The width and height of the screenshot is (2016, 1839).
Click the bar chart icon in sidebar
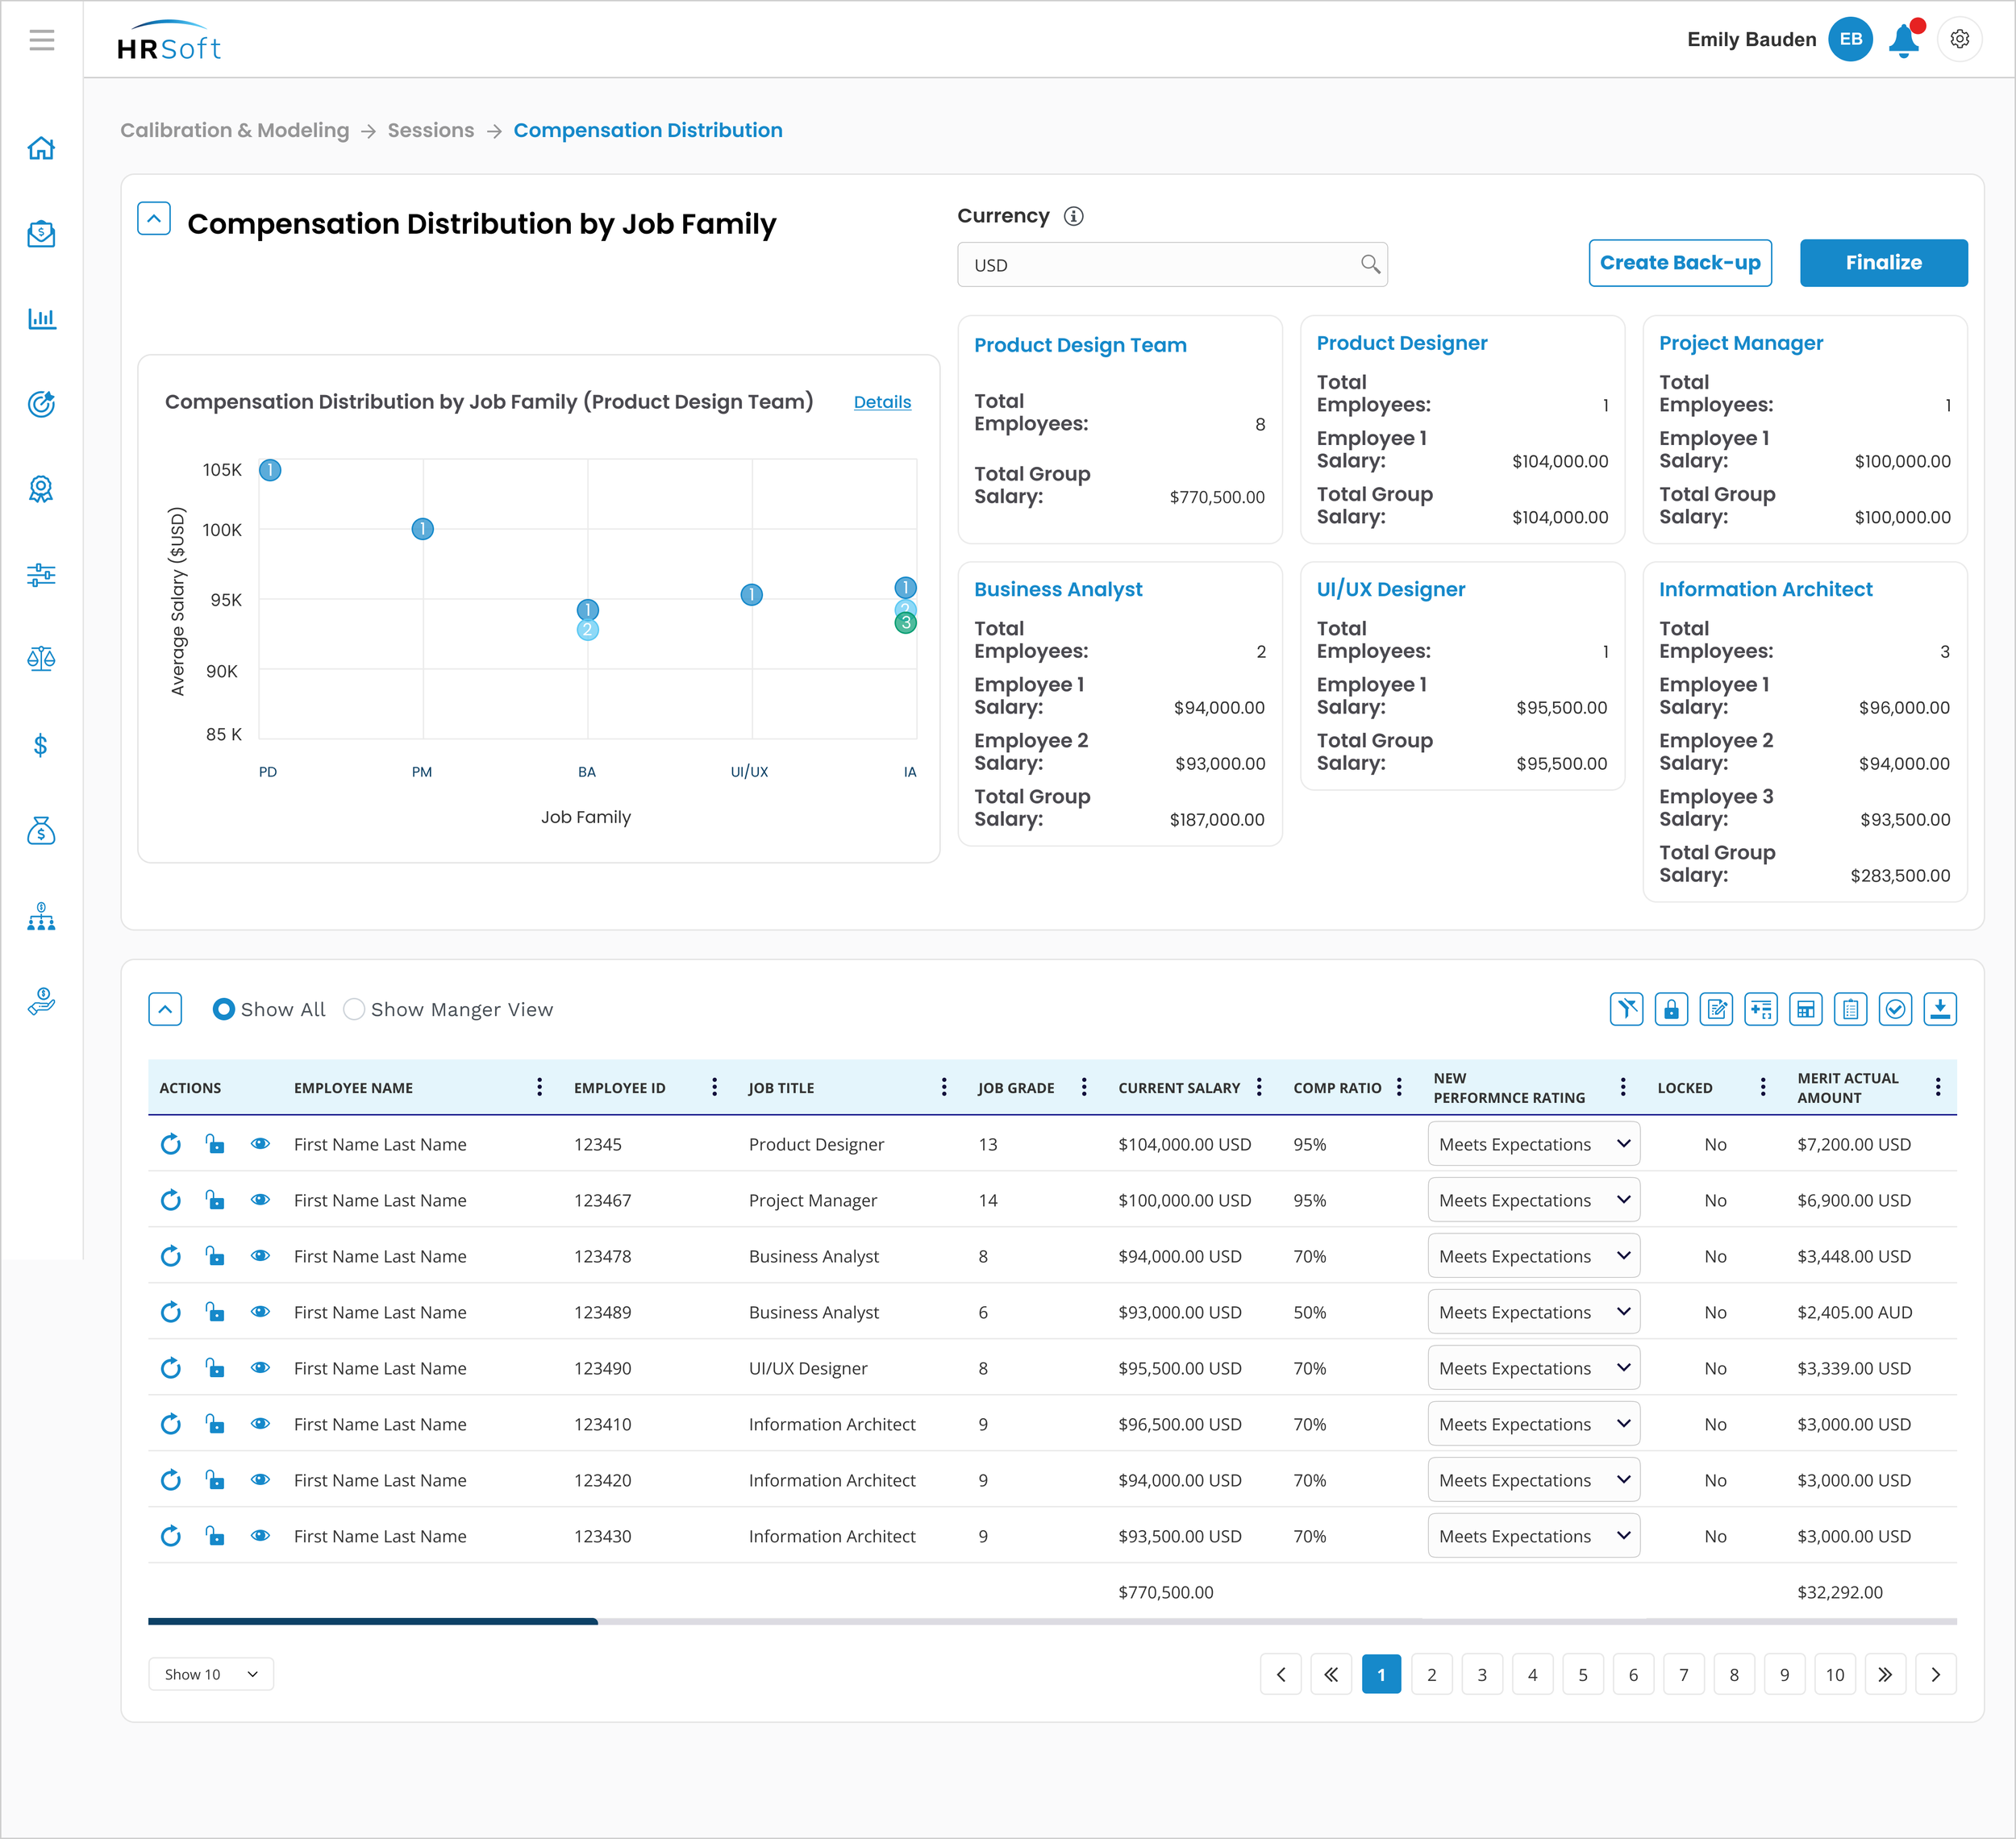(x=41, y=319)
